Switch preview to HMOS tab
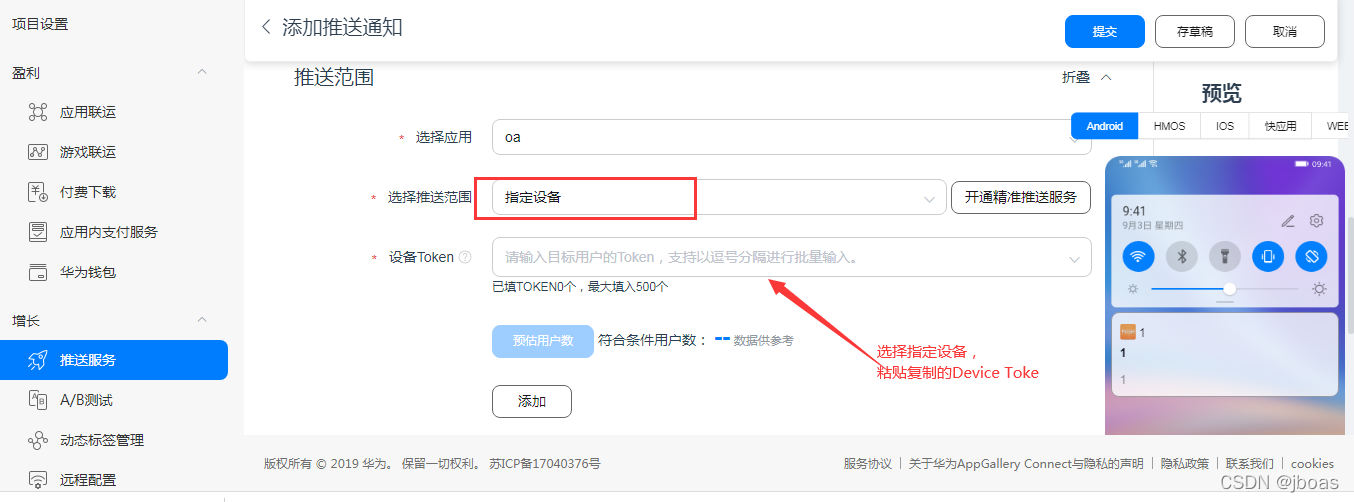Viewport: 1354px width, 502px height. (x=1169, y=126)
